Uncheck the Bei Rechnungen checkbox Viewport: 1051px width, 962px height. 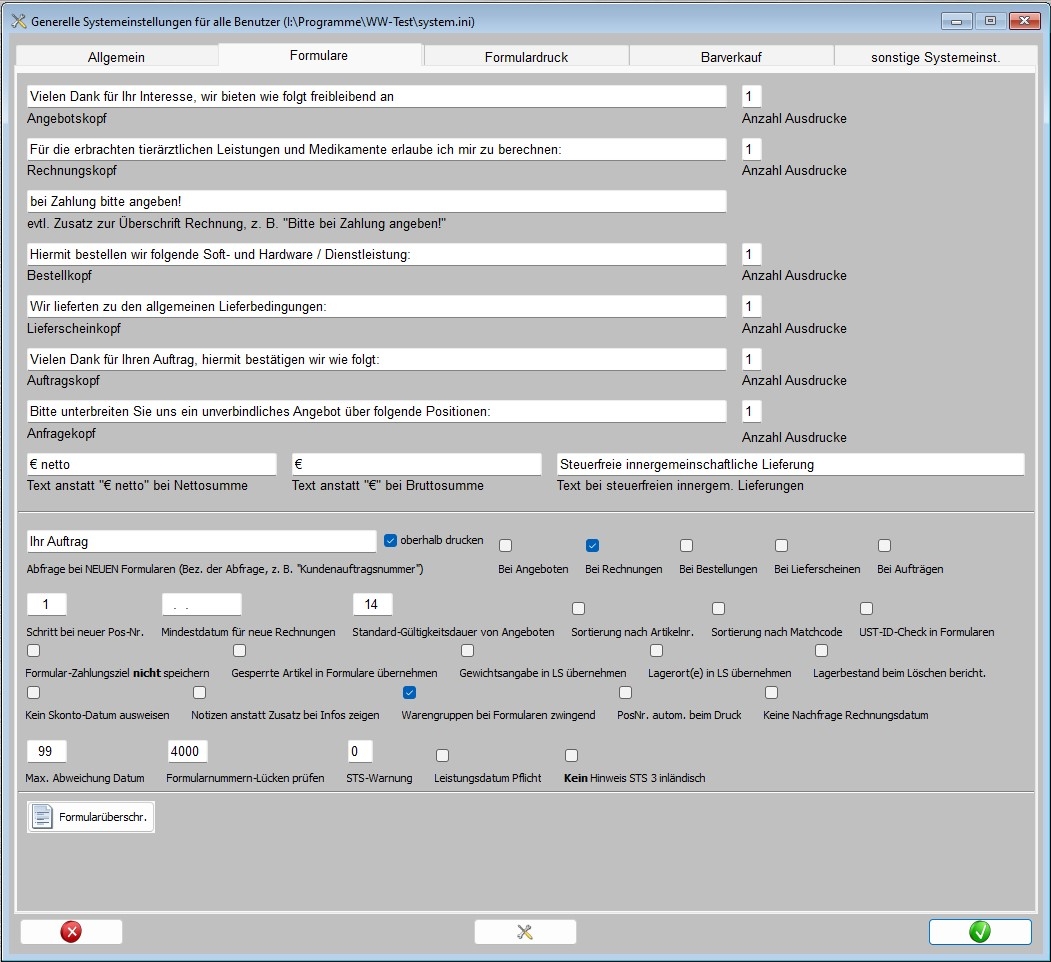593,546
